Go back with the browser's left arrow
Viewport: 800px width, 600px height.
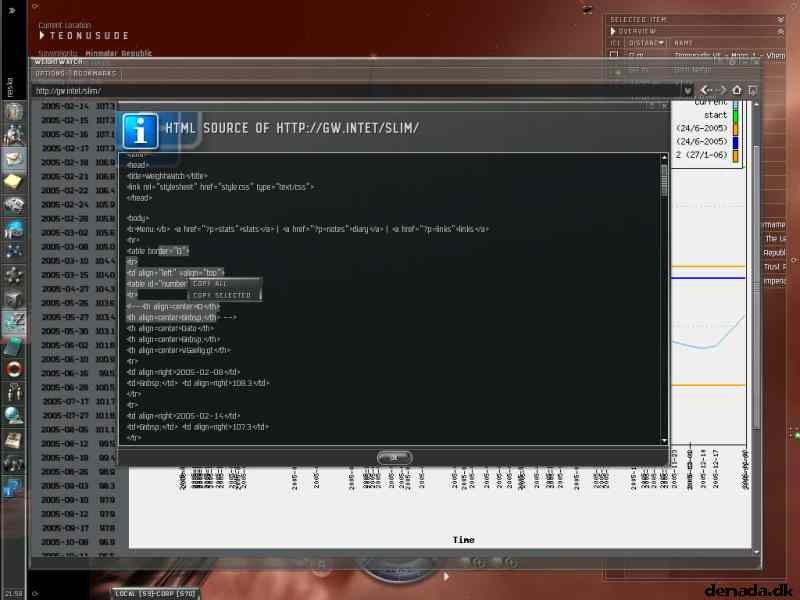[x=706, y=90]
